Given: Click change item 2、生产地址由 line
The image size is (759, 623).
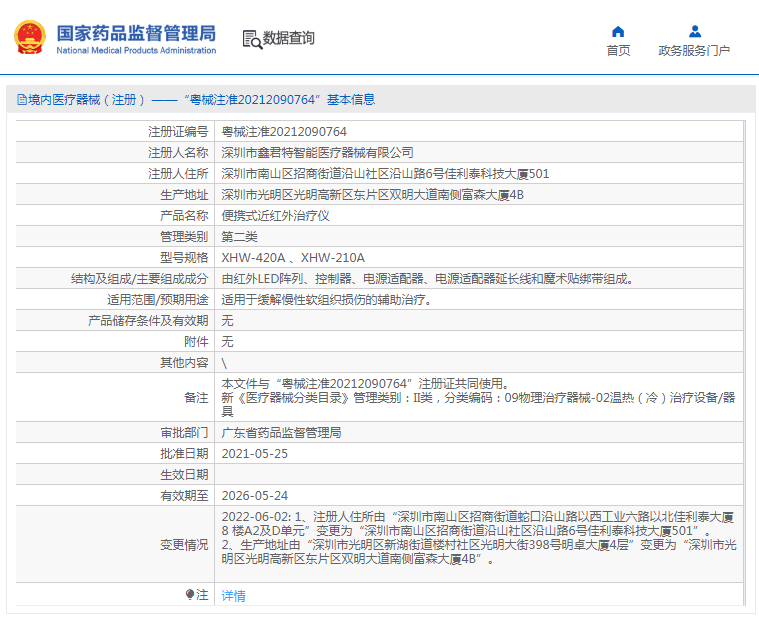Looking at the screenshot, I should [x=479, y=552].
